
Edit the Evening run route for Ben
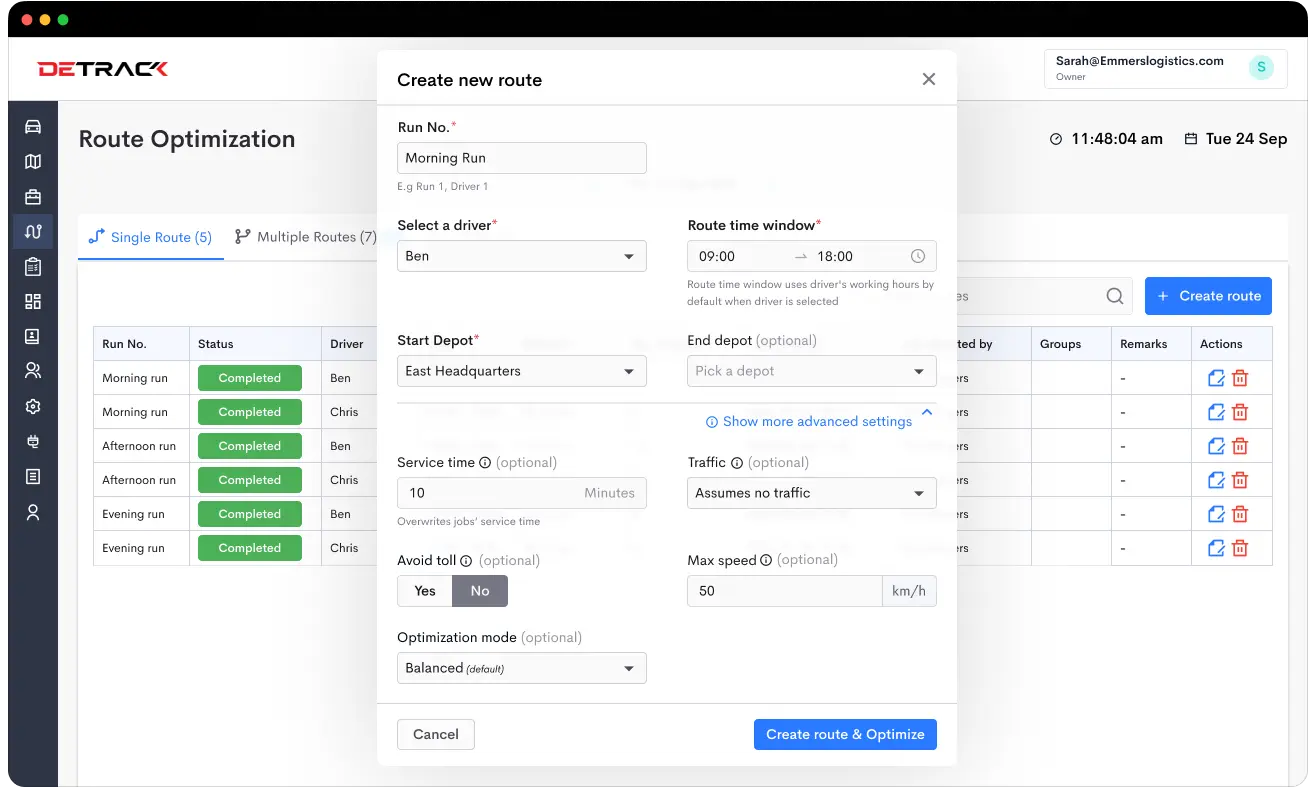(x=1216, y=514)
